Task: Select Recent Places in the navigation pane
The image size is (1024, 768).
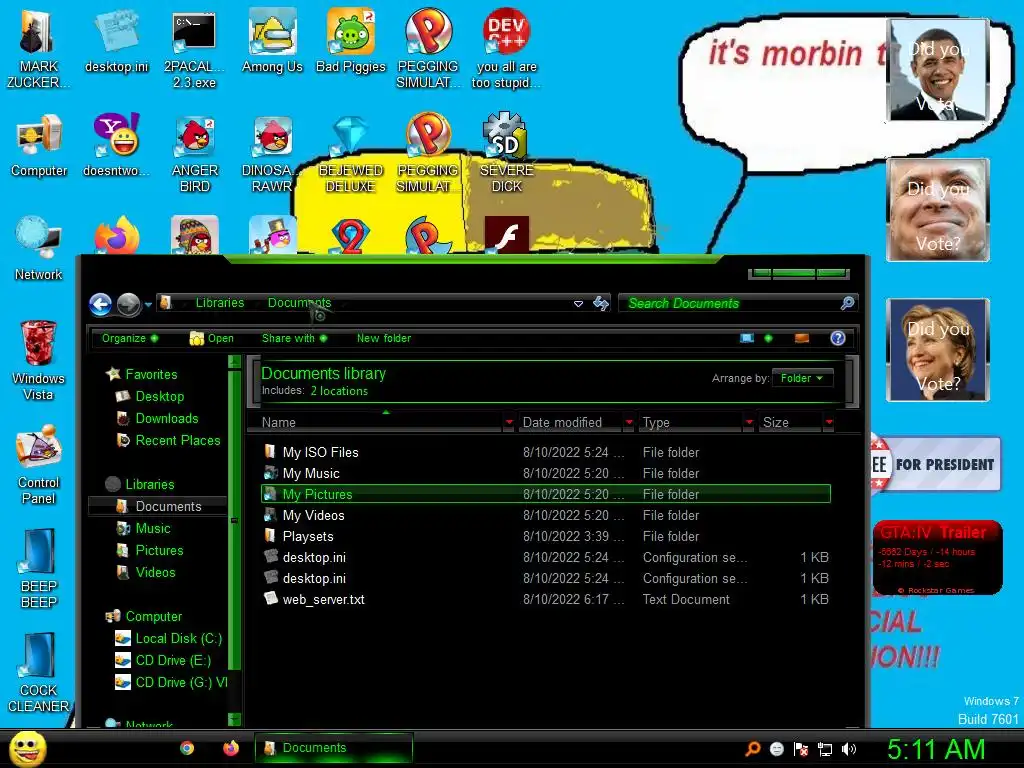Action: [x=168, y=440]
